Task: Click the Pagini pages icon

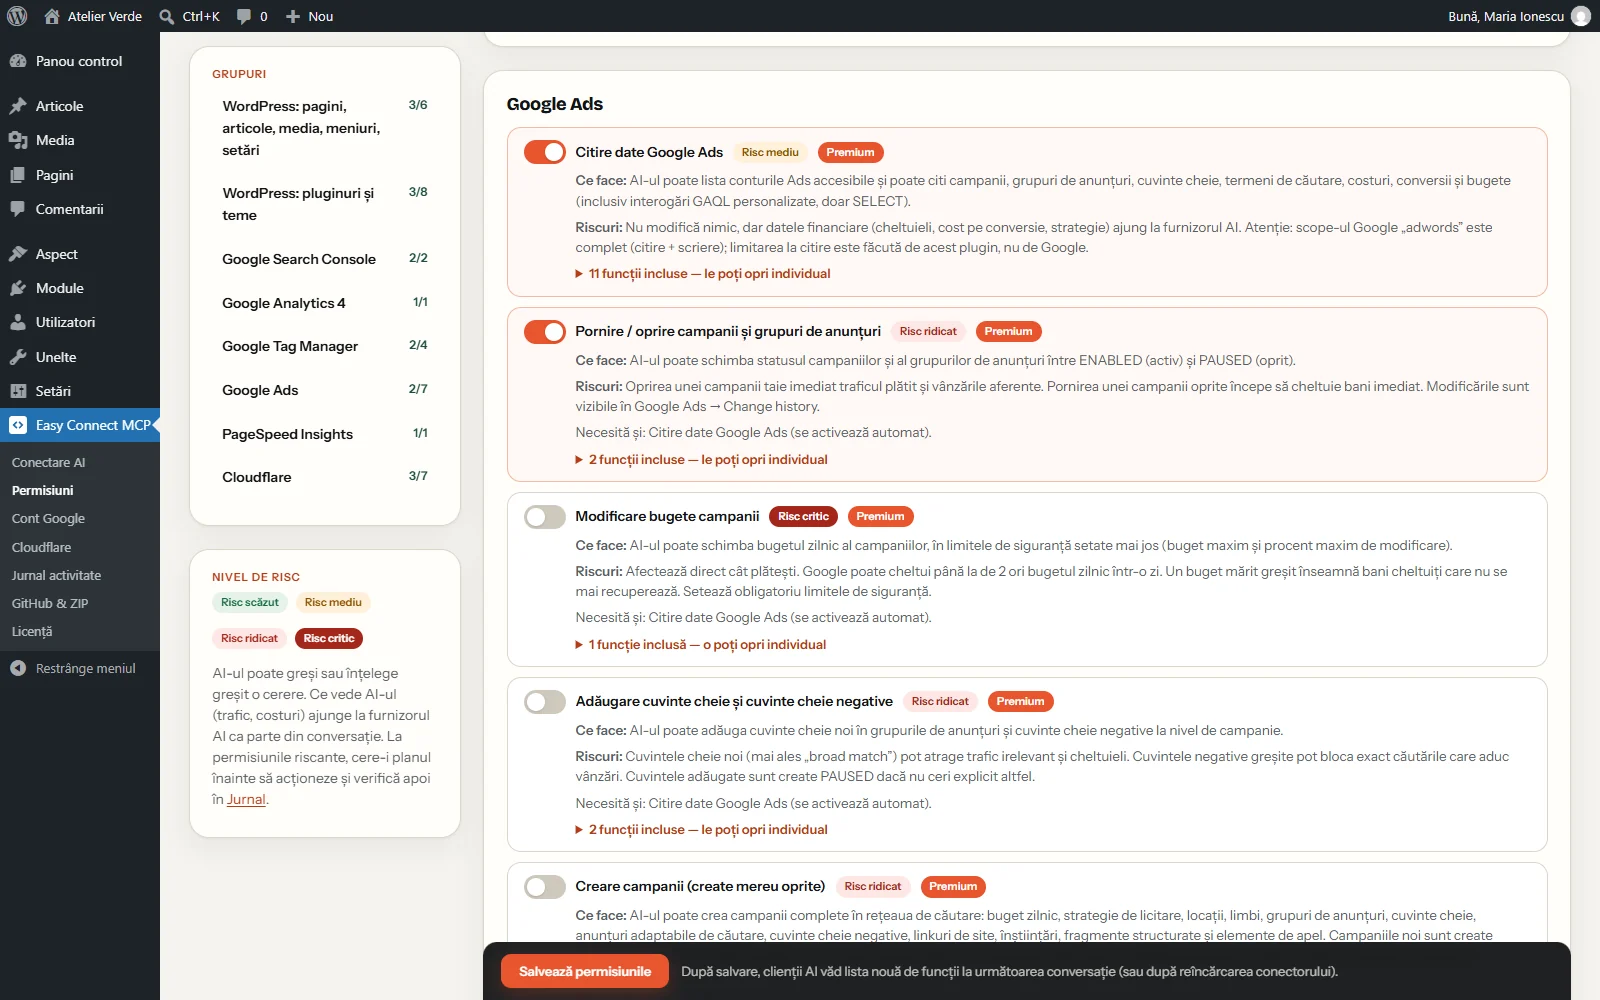Action: 18,175
